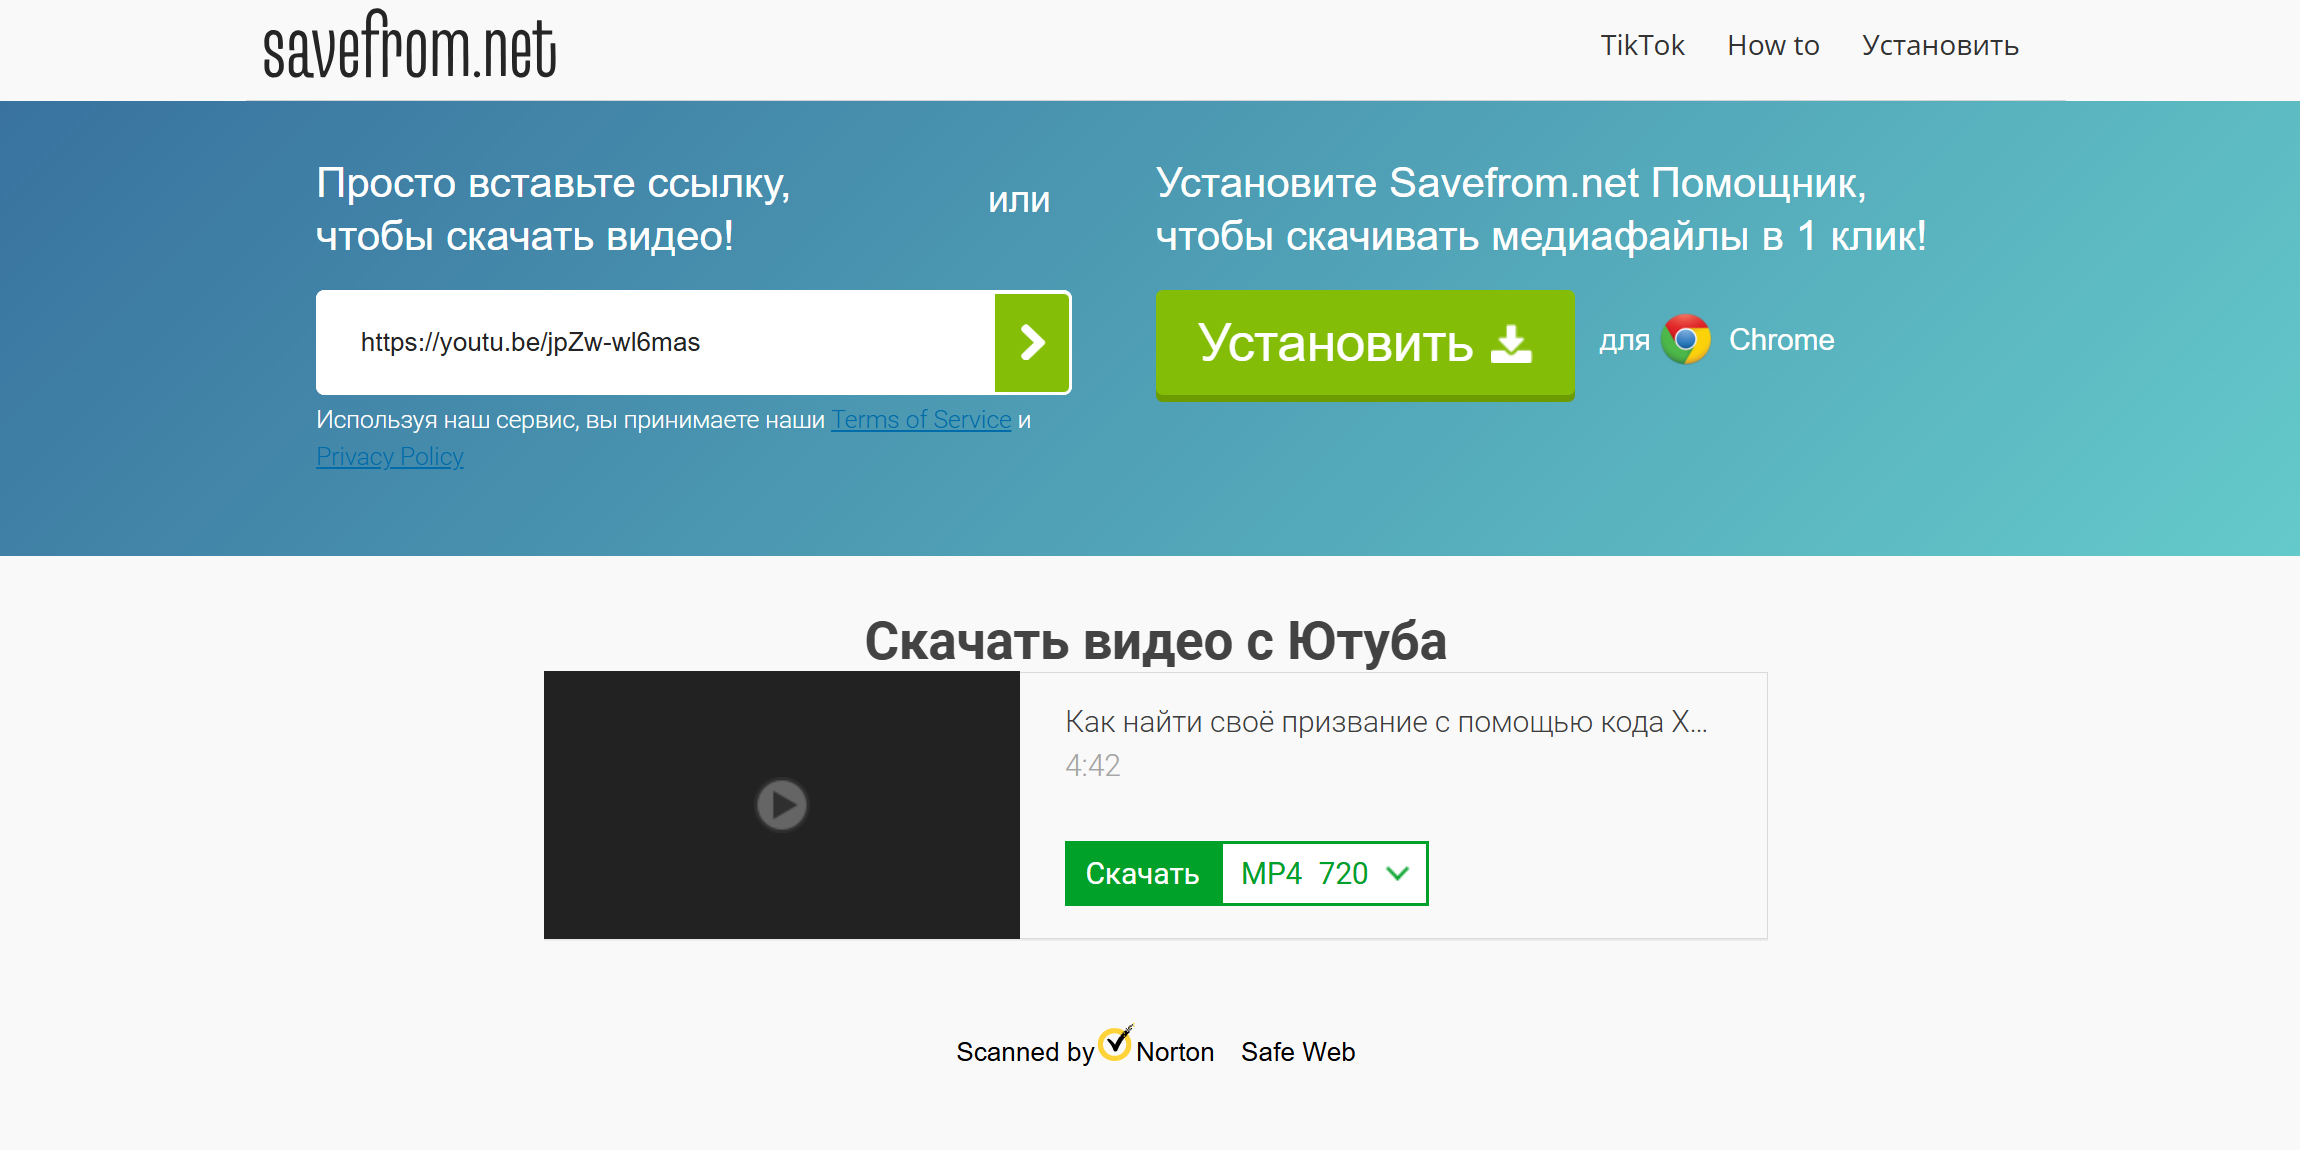Image resolution: width=2300 pixels, height=1150 pixels.
Task: Click into the YouTube URL input field
Action: pyautogui.click(x=655, y=343)
